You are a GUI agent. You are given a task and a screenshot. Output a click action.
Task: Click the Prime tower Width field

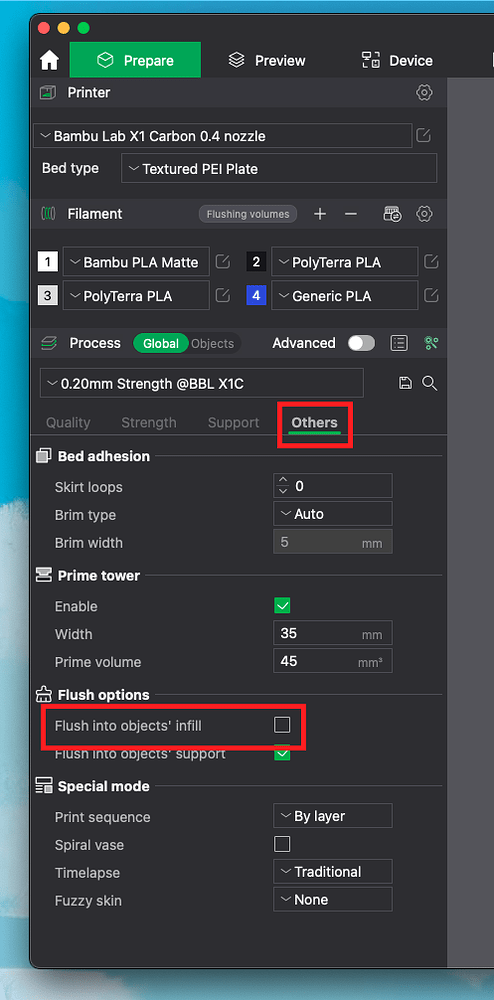point(333,633)
